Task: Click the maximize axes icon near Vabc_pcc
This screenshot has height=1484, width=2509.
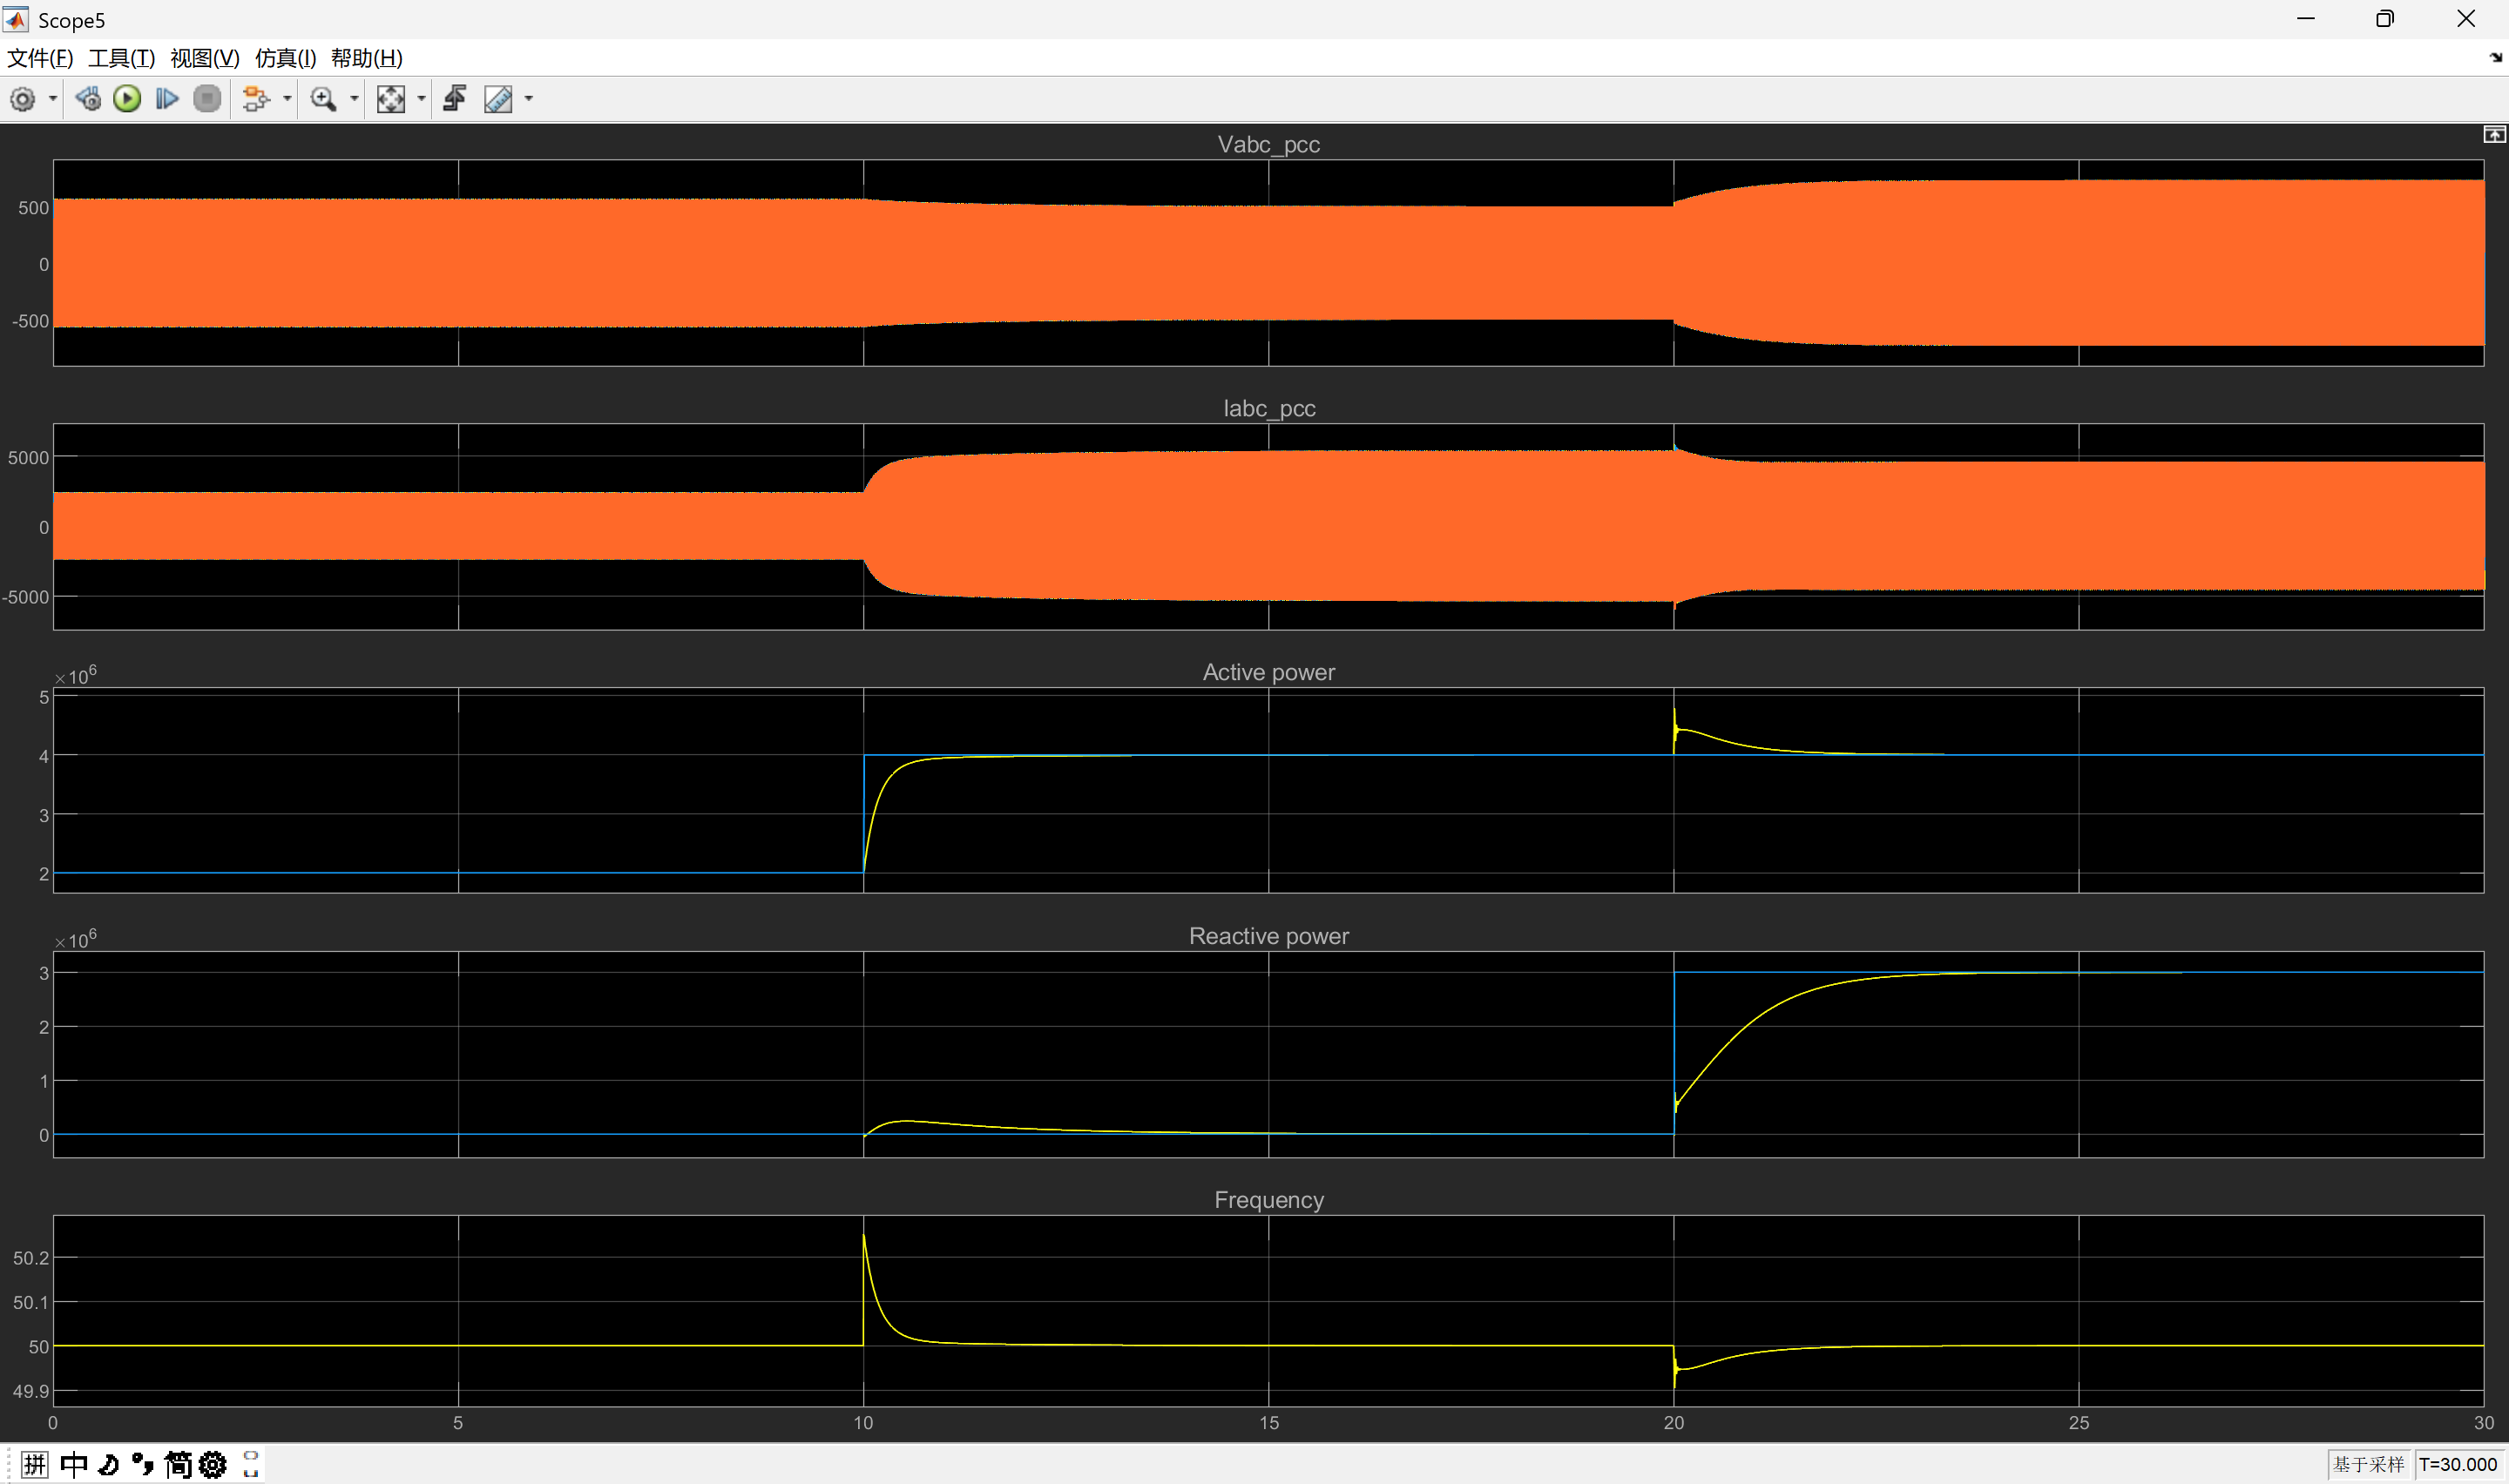Action: point(2494,135)
